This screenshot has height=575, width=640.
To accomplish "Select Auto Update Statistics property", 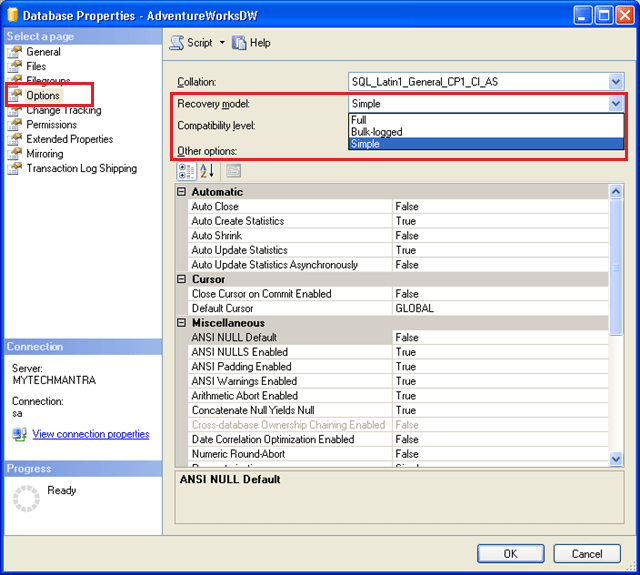I will pos(398,250).
